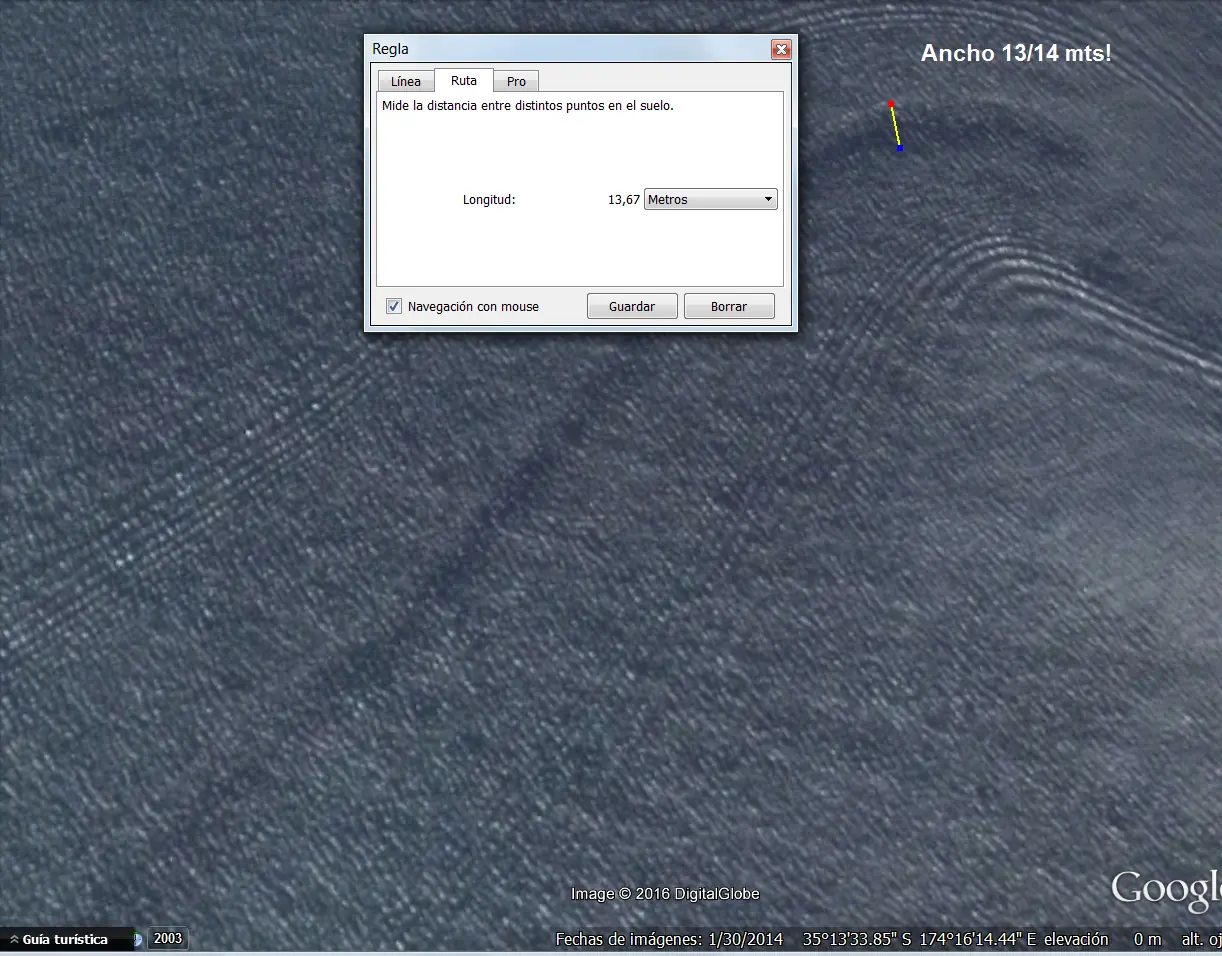This screenshot has height=956, width=1222.
Task: Click the Regla dialog title
Action: tap(390, 49)
